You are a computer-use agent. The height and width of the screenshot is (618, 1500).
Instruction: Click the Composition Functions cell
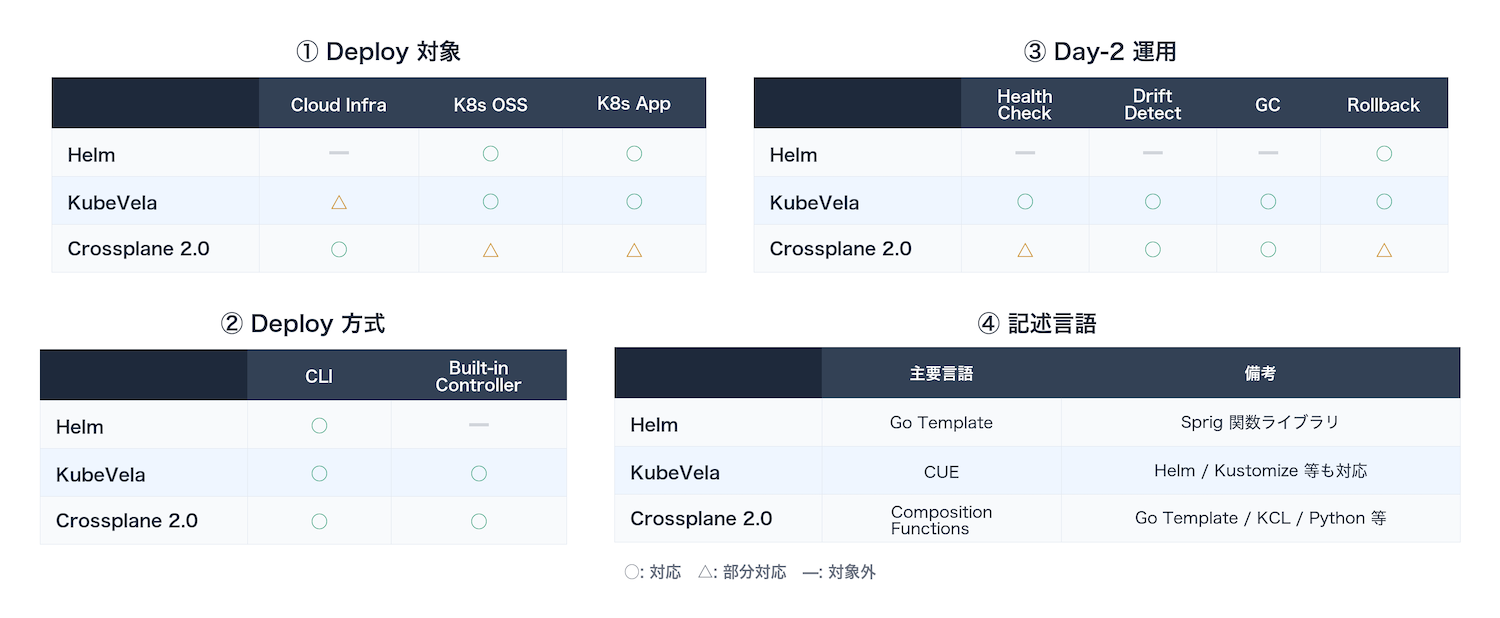941,520
